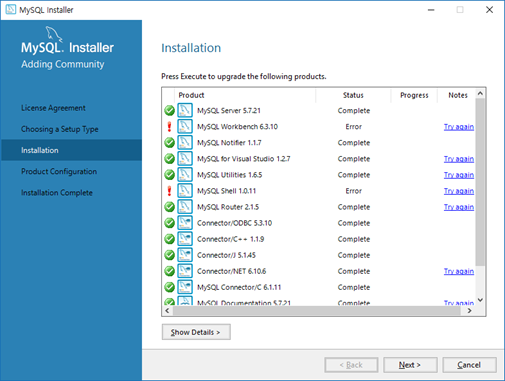Select the MySQL Router 2.1.5 name text
The width and height of the screenshot is (505, 381).
[228, 207]
